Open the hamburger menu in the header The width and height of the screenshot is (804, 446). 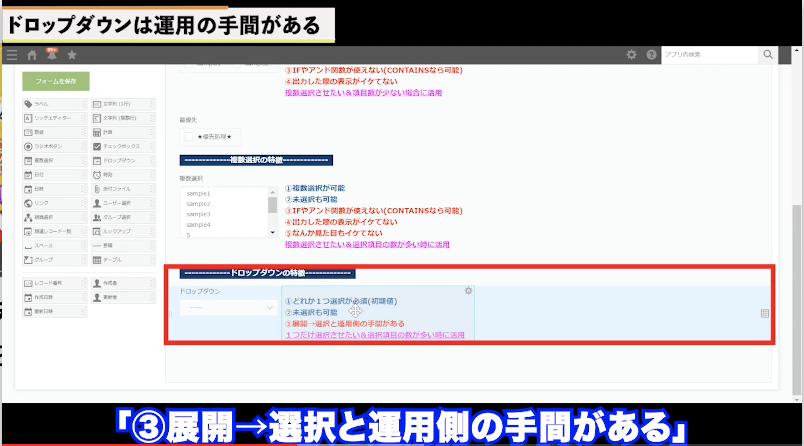tap(11, 55)
